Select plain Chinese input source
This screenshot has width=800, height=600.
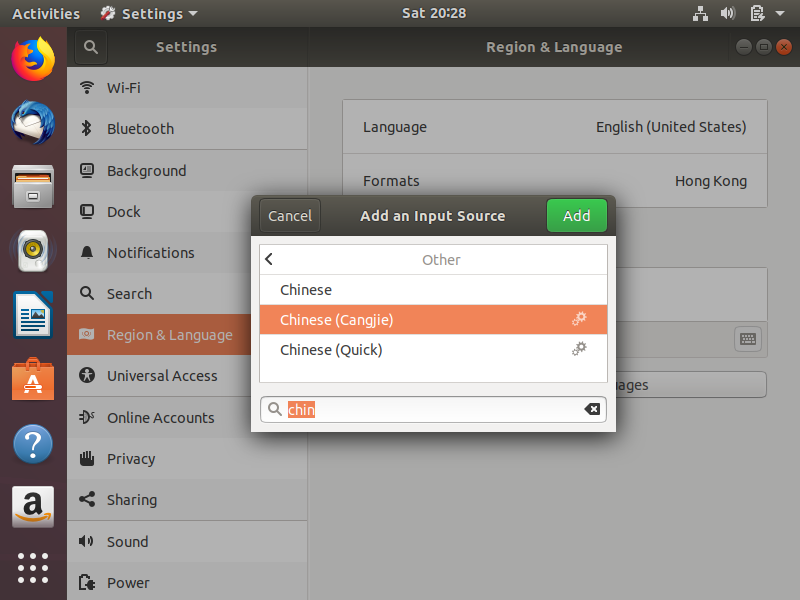(433, 290)
